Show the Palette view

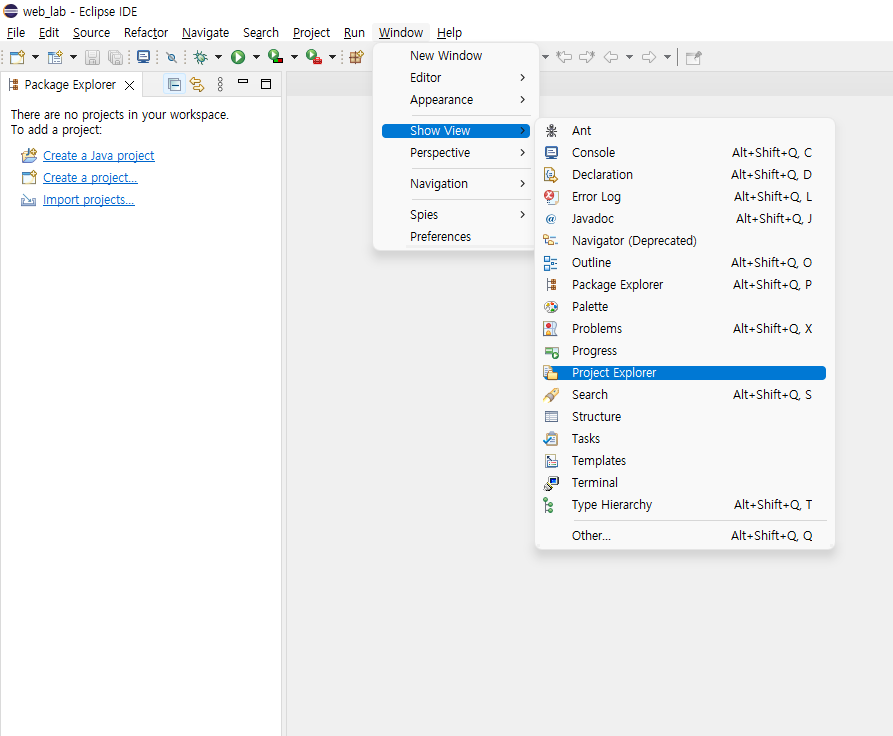click(x=685, y=306)
